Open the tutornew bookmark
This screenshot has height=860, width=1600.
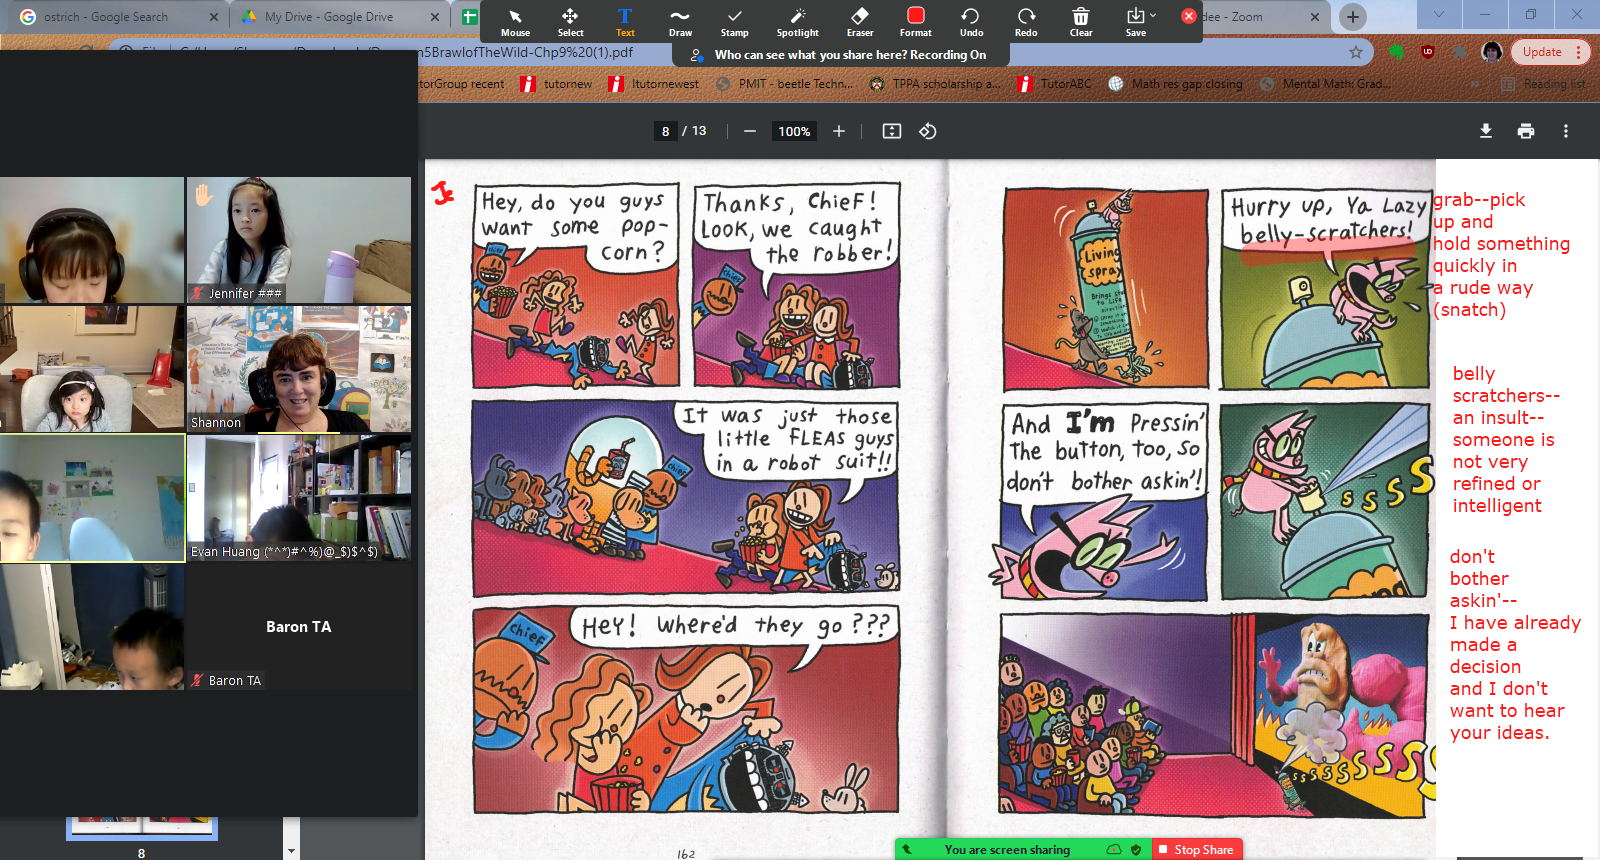556,84
